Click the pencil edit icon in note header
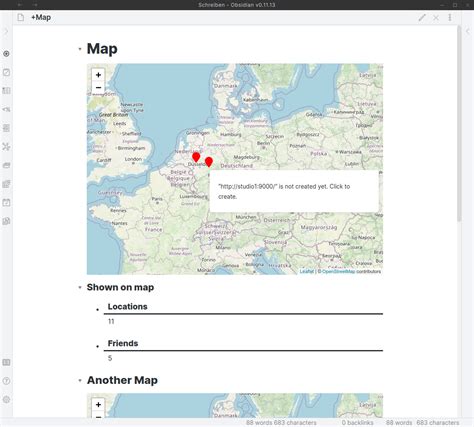 click(x=422, y=17)
